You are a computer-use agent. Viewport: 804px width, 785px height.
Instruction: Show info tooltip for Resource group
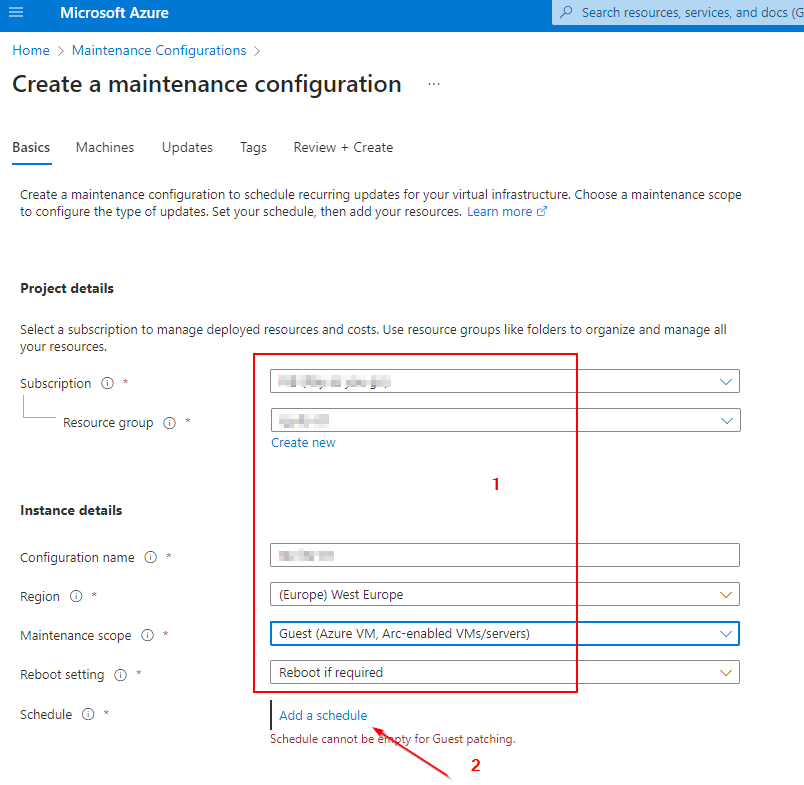coord(169,422)
